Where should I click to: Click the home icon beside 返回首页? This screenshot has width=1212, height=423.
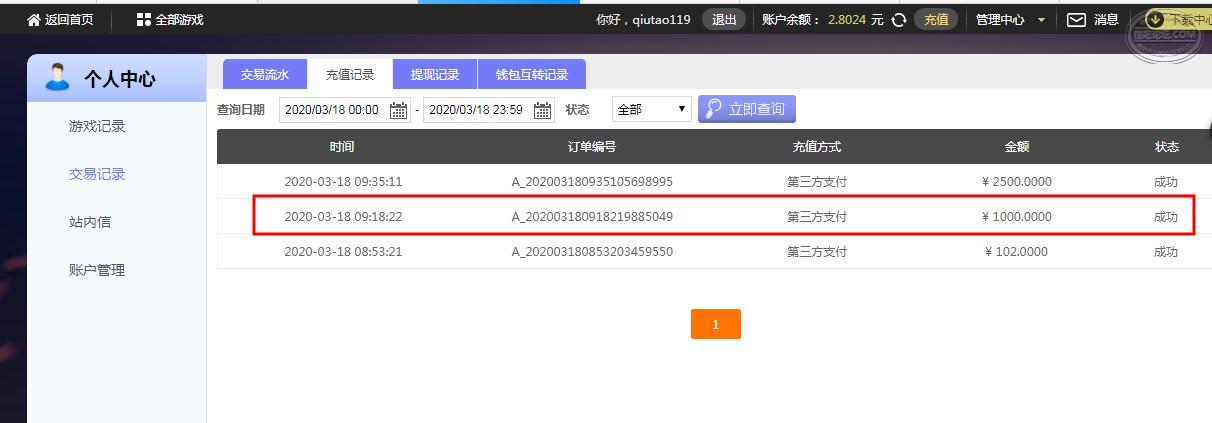[34, 20]
